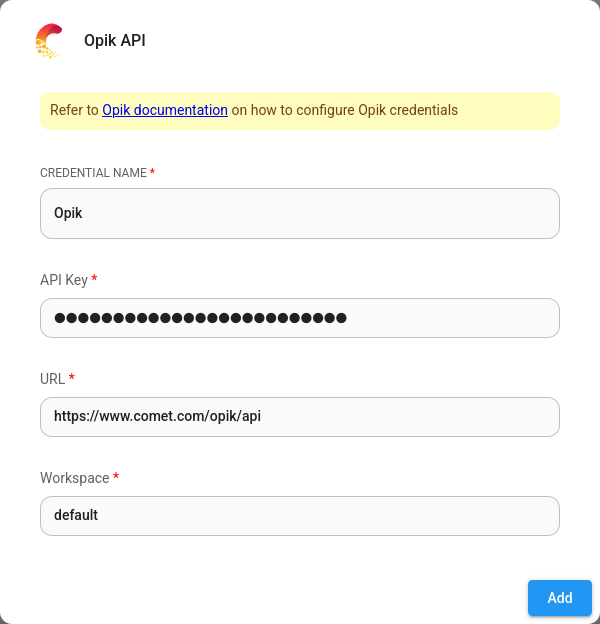Click the Opik logo icon
The height and width of the screenshot is (624, 600).
48,41
